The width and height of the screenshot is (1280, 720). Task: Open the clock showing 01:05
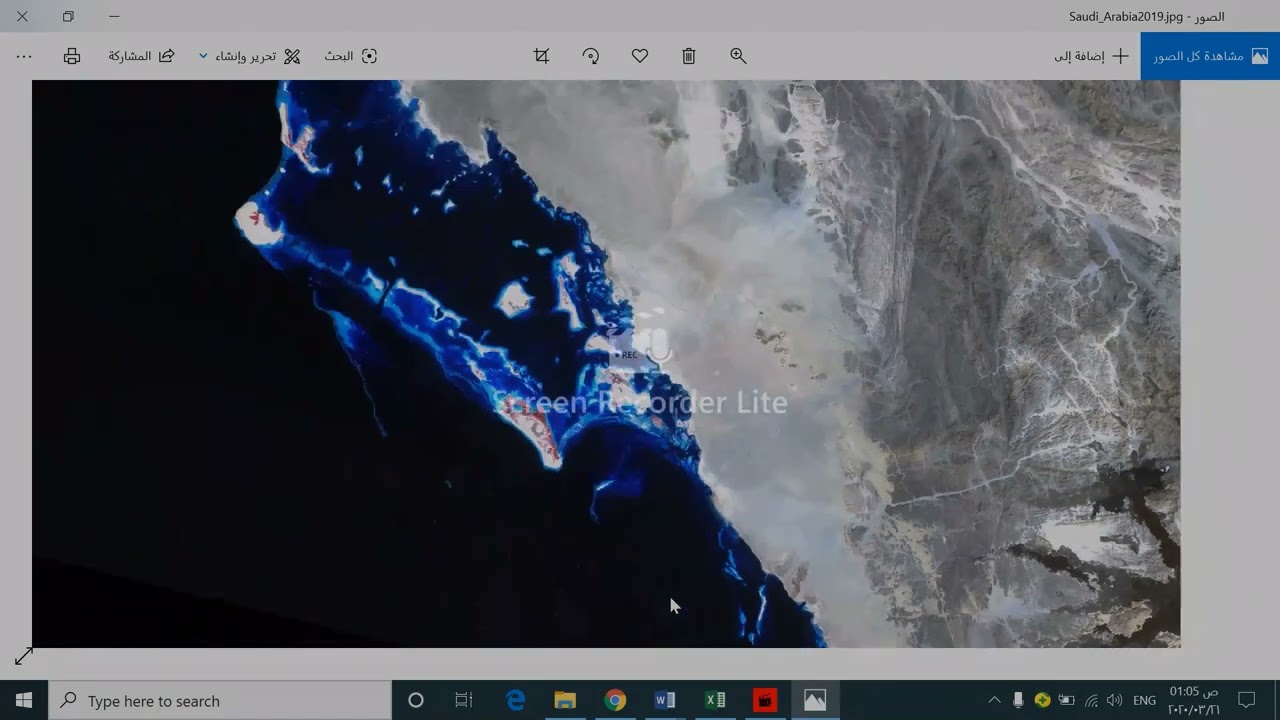pos(1194,700)
